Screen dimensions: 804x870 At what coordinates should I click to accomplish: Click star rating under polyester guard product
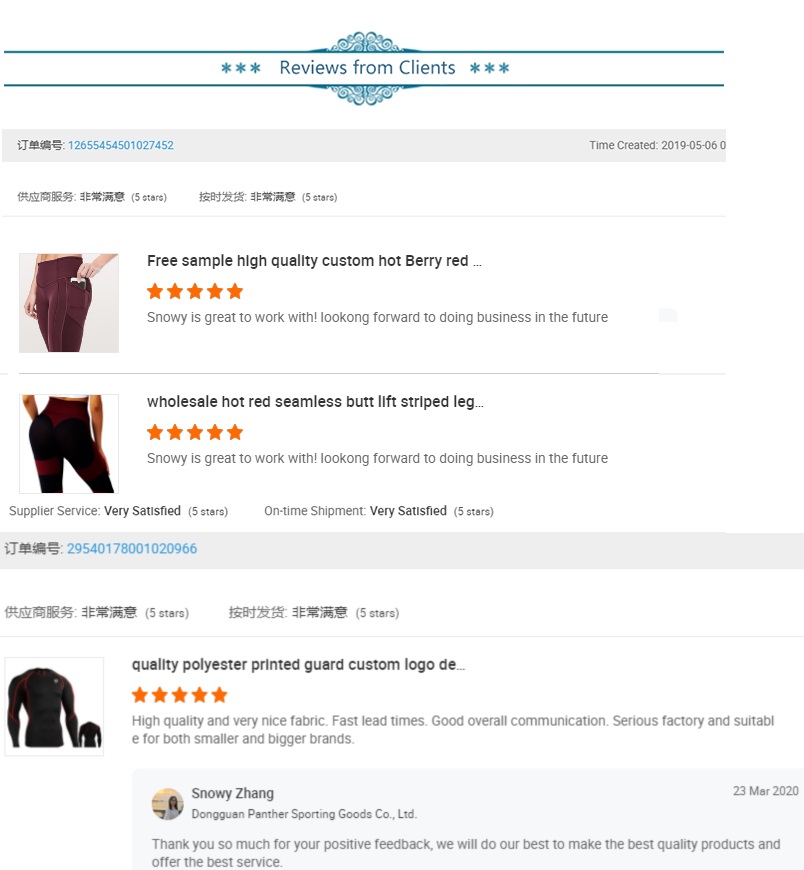(180, 695)
